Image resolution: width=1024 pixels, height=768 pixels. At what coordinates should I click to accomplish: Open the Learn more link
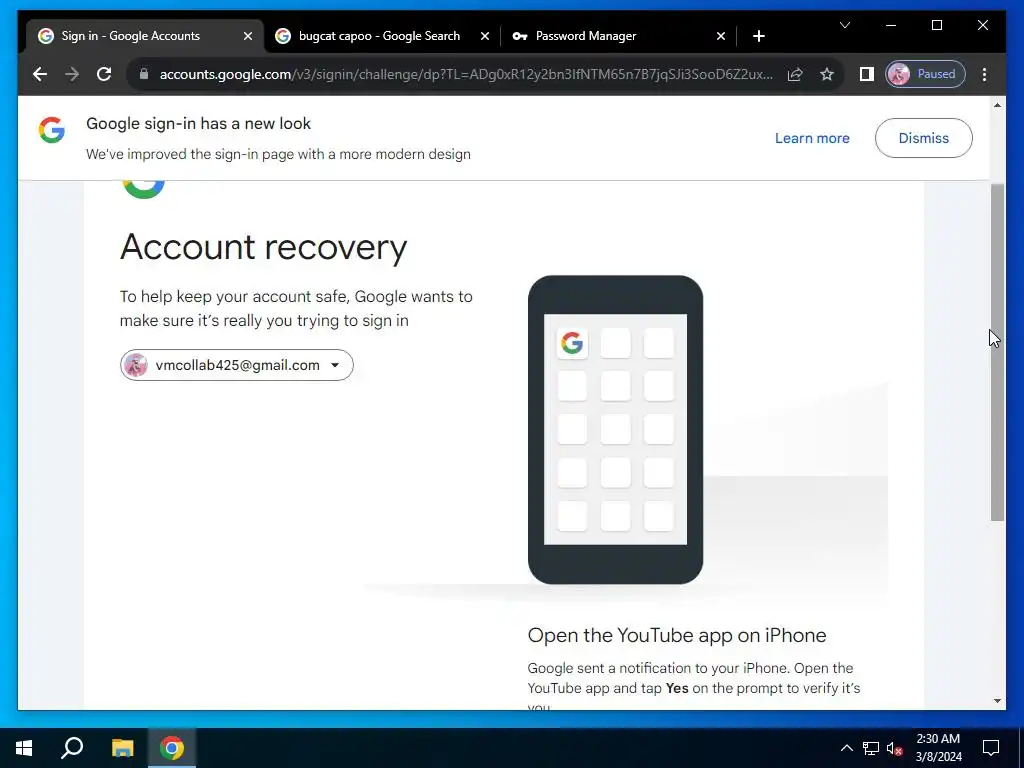812,138
